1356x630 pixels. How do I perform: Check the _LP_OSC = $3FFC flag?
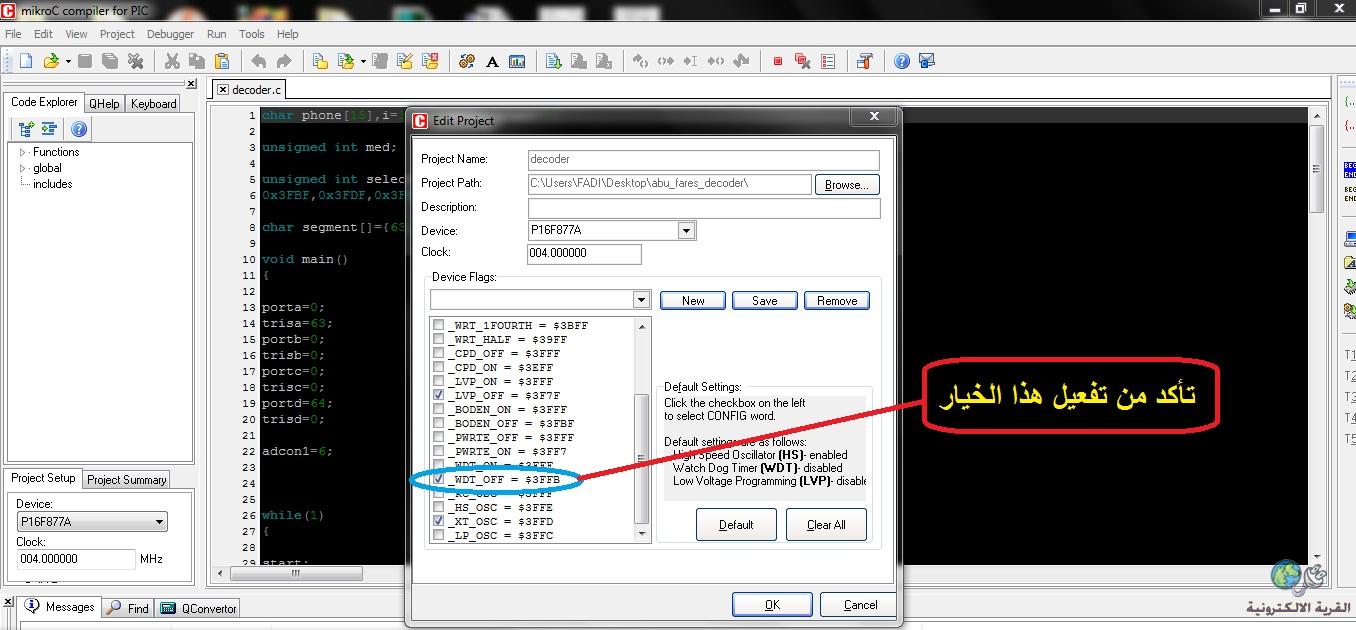click(439, 536)
